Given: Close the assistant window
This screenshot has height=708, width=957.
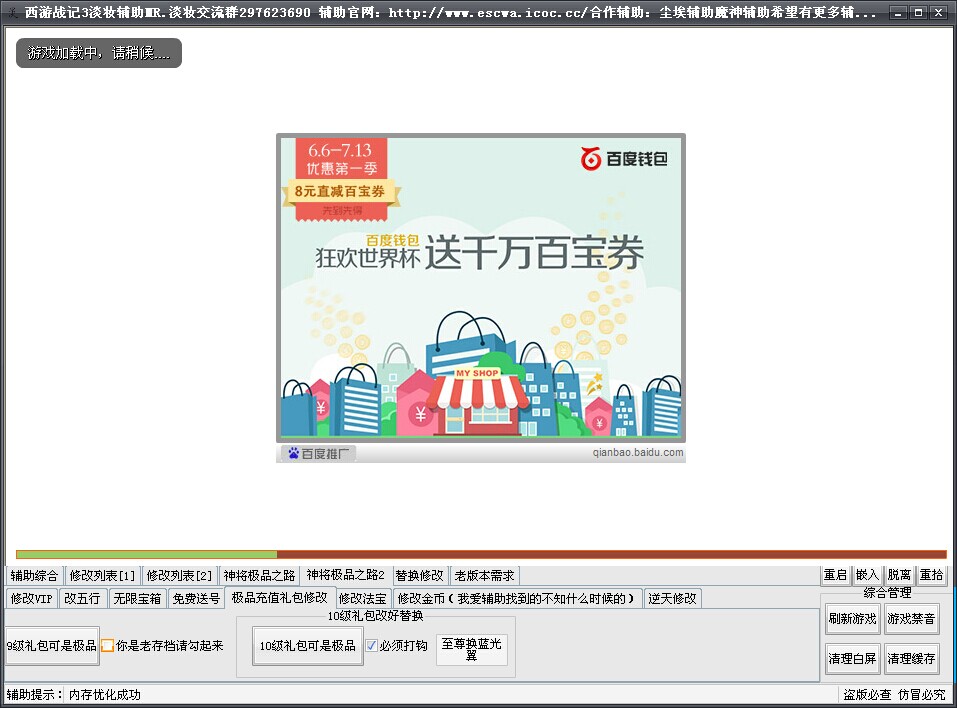Looking at the screenshot, I should tap(939, 12).
